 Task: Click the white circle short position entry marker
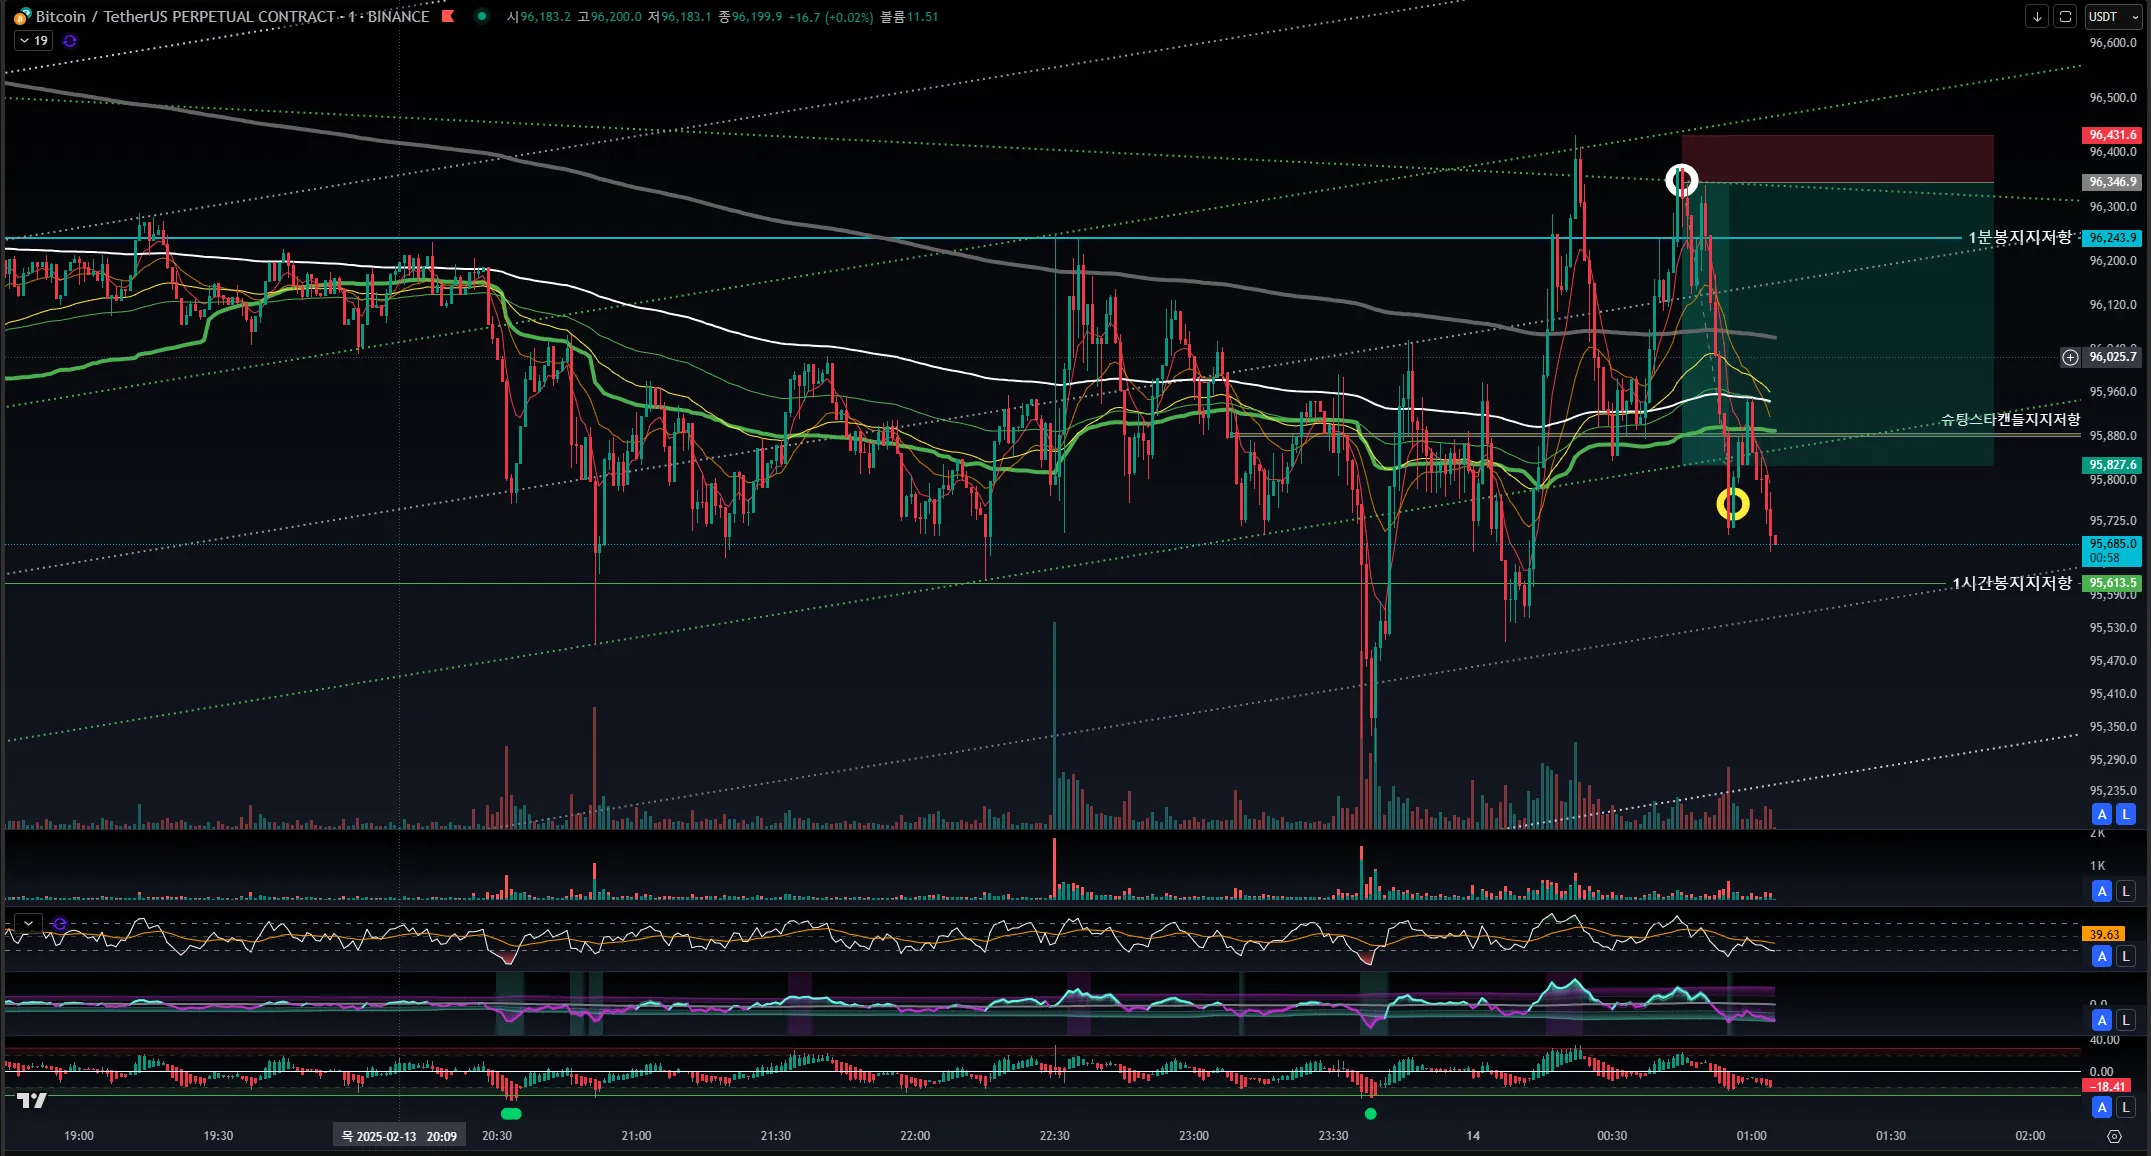tap(1682, 180)
